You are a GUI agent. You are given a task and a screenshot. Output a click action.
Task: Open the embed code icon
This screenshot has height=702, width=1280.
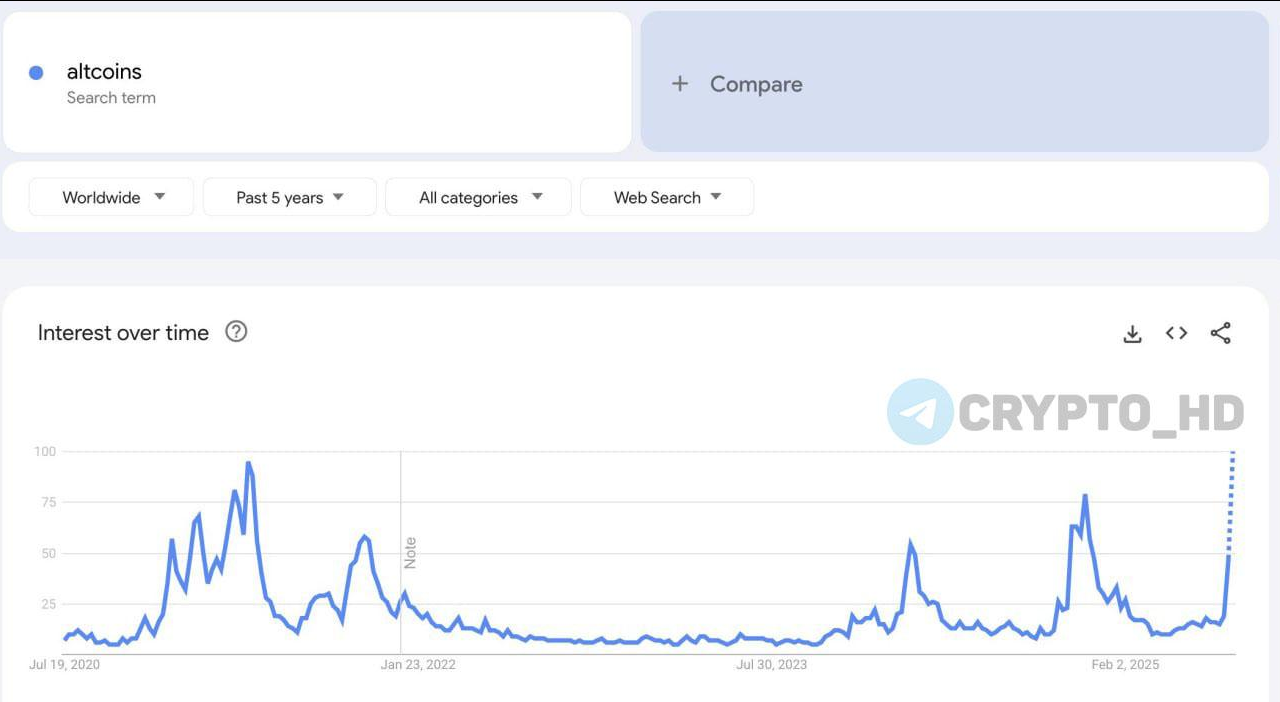click(x=1176, y=333)
